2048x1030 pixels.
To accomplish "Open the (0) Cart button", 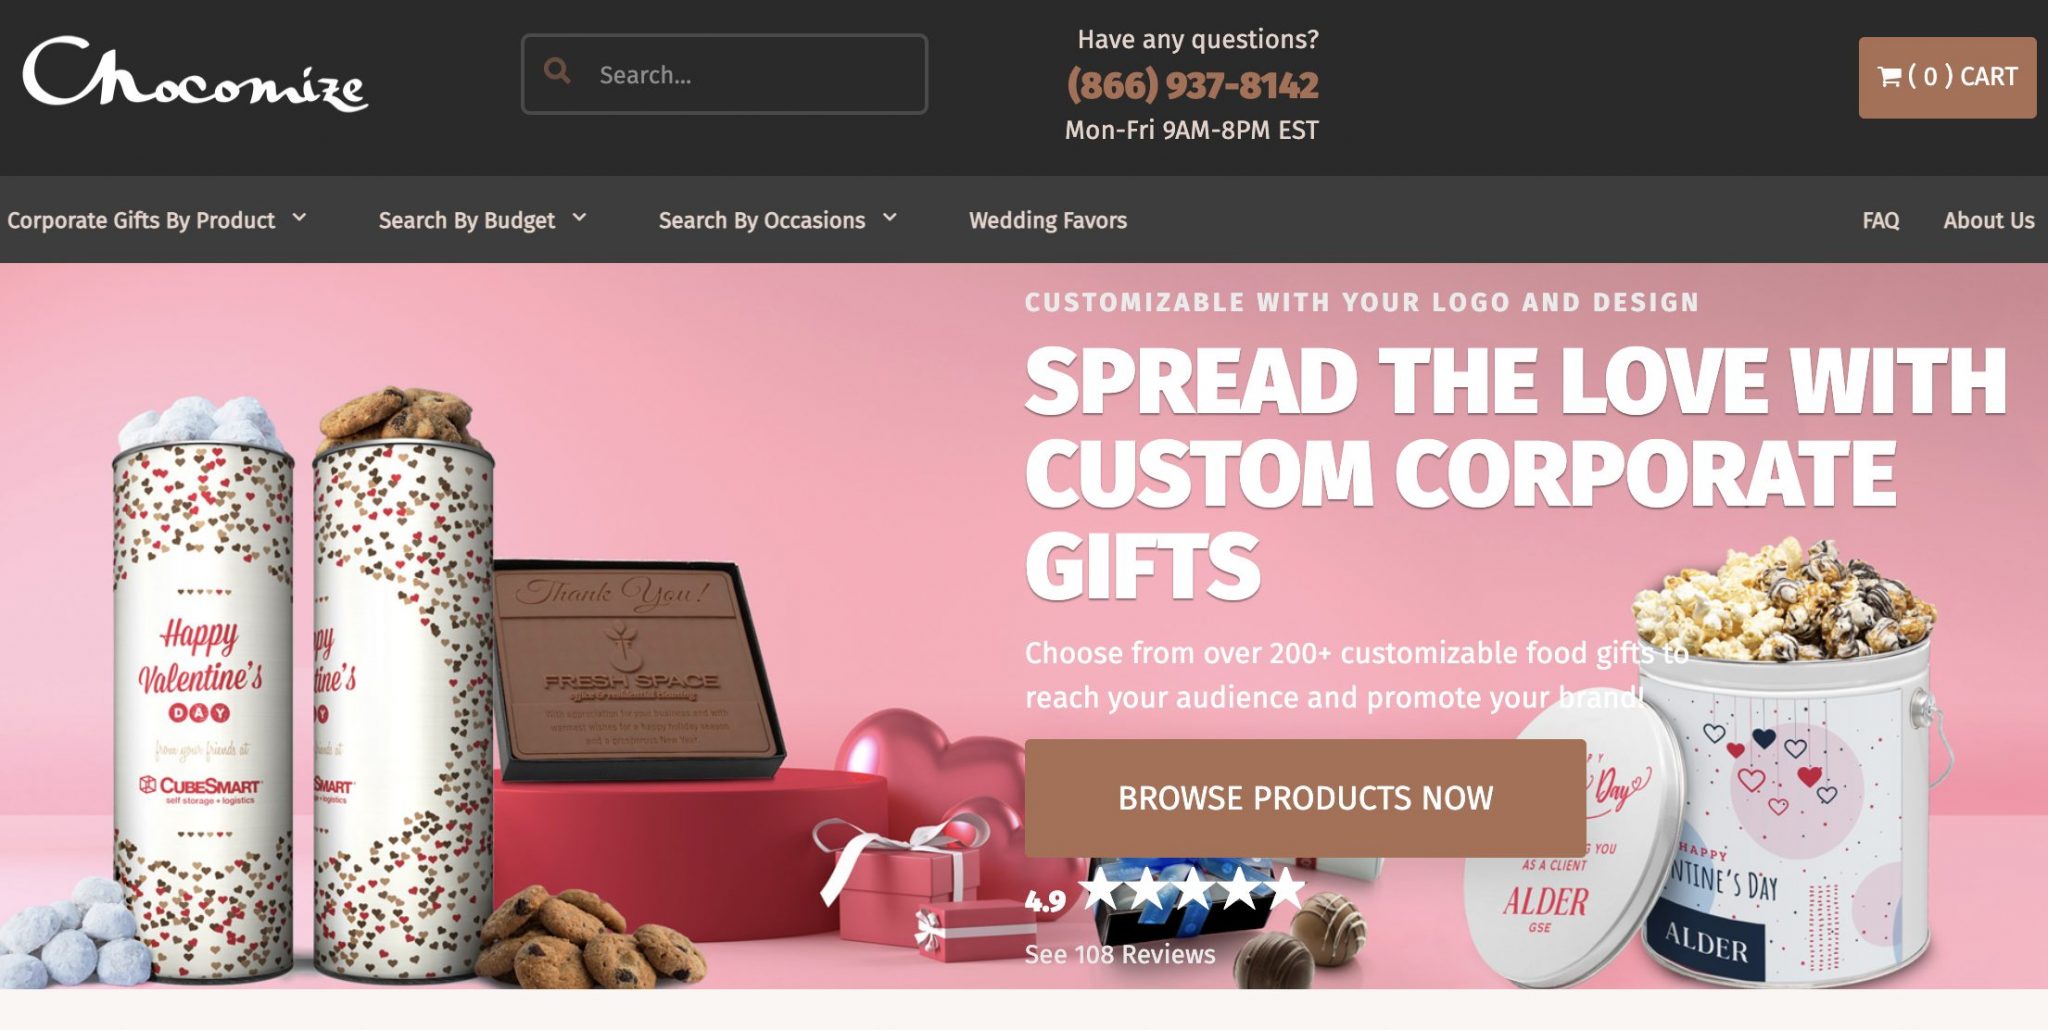I will coord(1947,77).
